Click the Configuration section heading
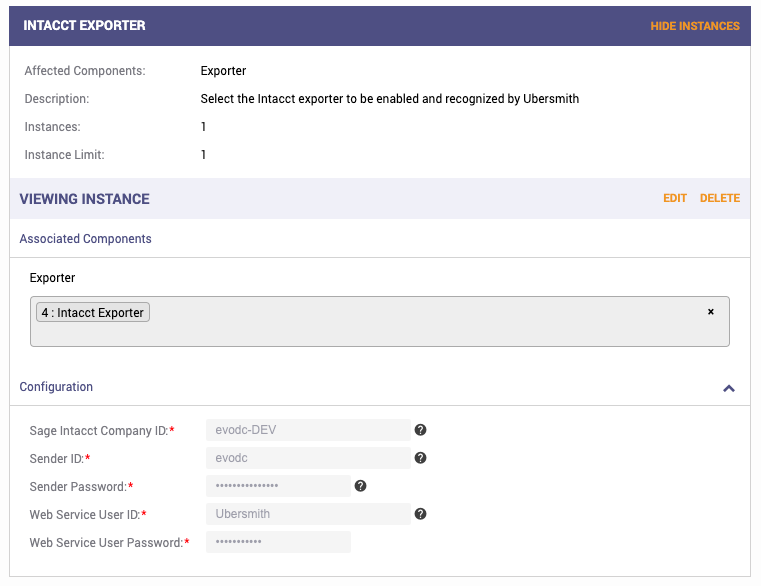This screenshot has height=586, width=761. click(56, 386)
